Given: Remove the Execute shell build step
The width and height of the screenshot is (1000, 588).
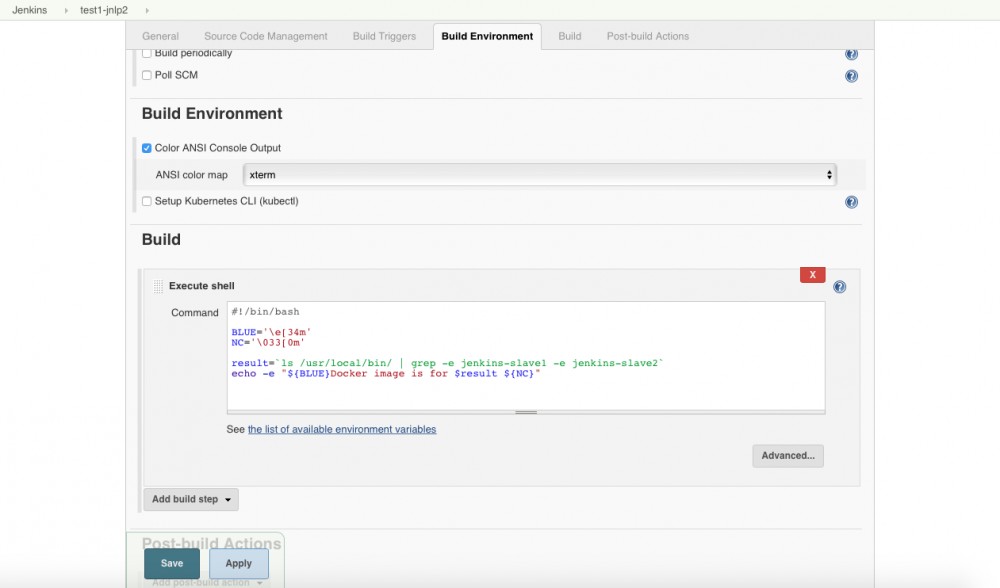Looking at the screenshot, I should tap(812, 274).
